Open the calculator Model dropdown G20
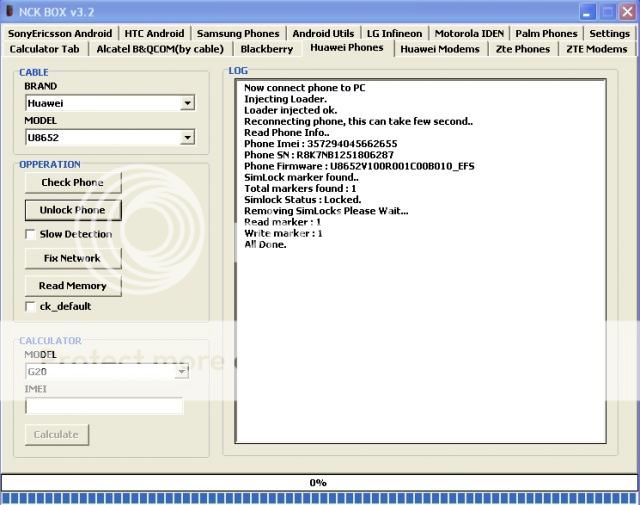This screenshot has height=505, width=640. 182,371
